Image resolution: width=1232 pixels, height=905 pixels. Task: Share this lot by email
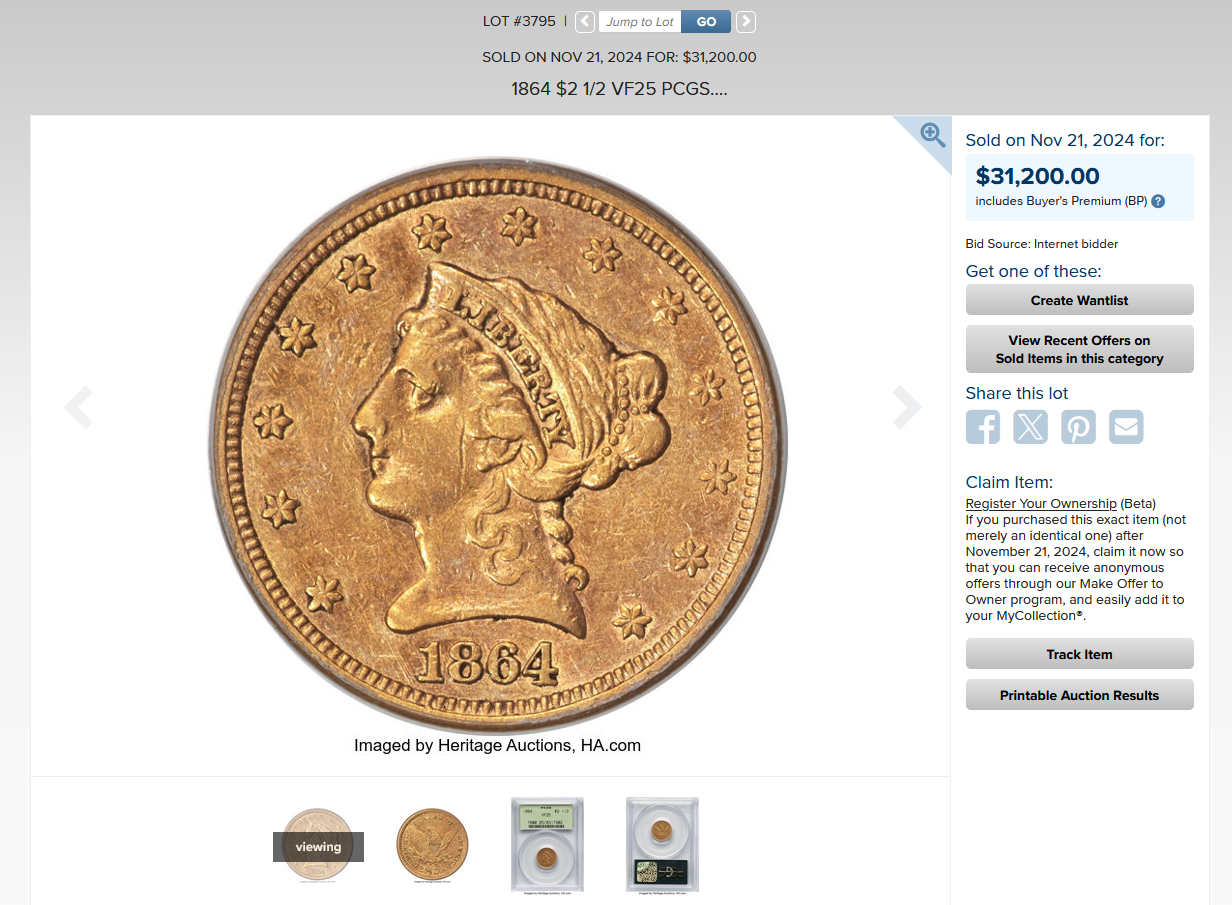pyautogui.click(x=1126, y=427)
